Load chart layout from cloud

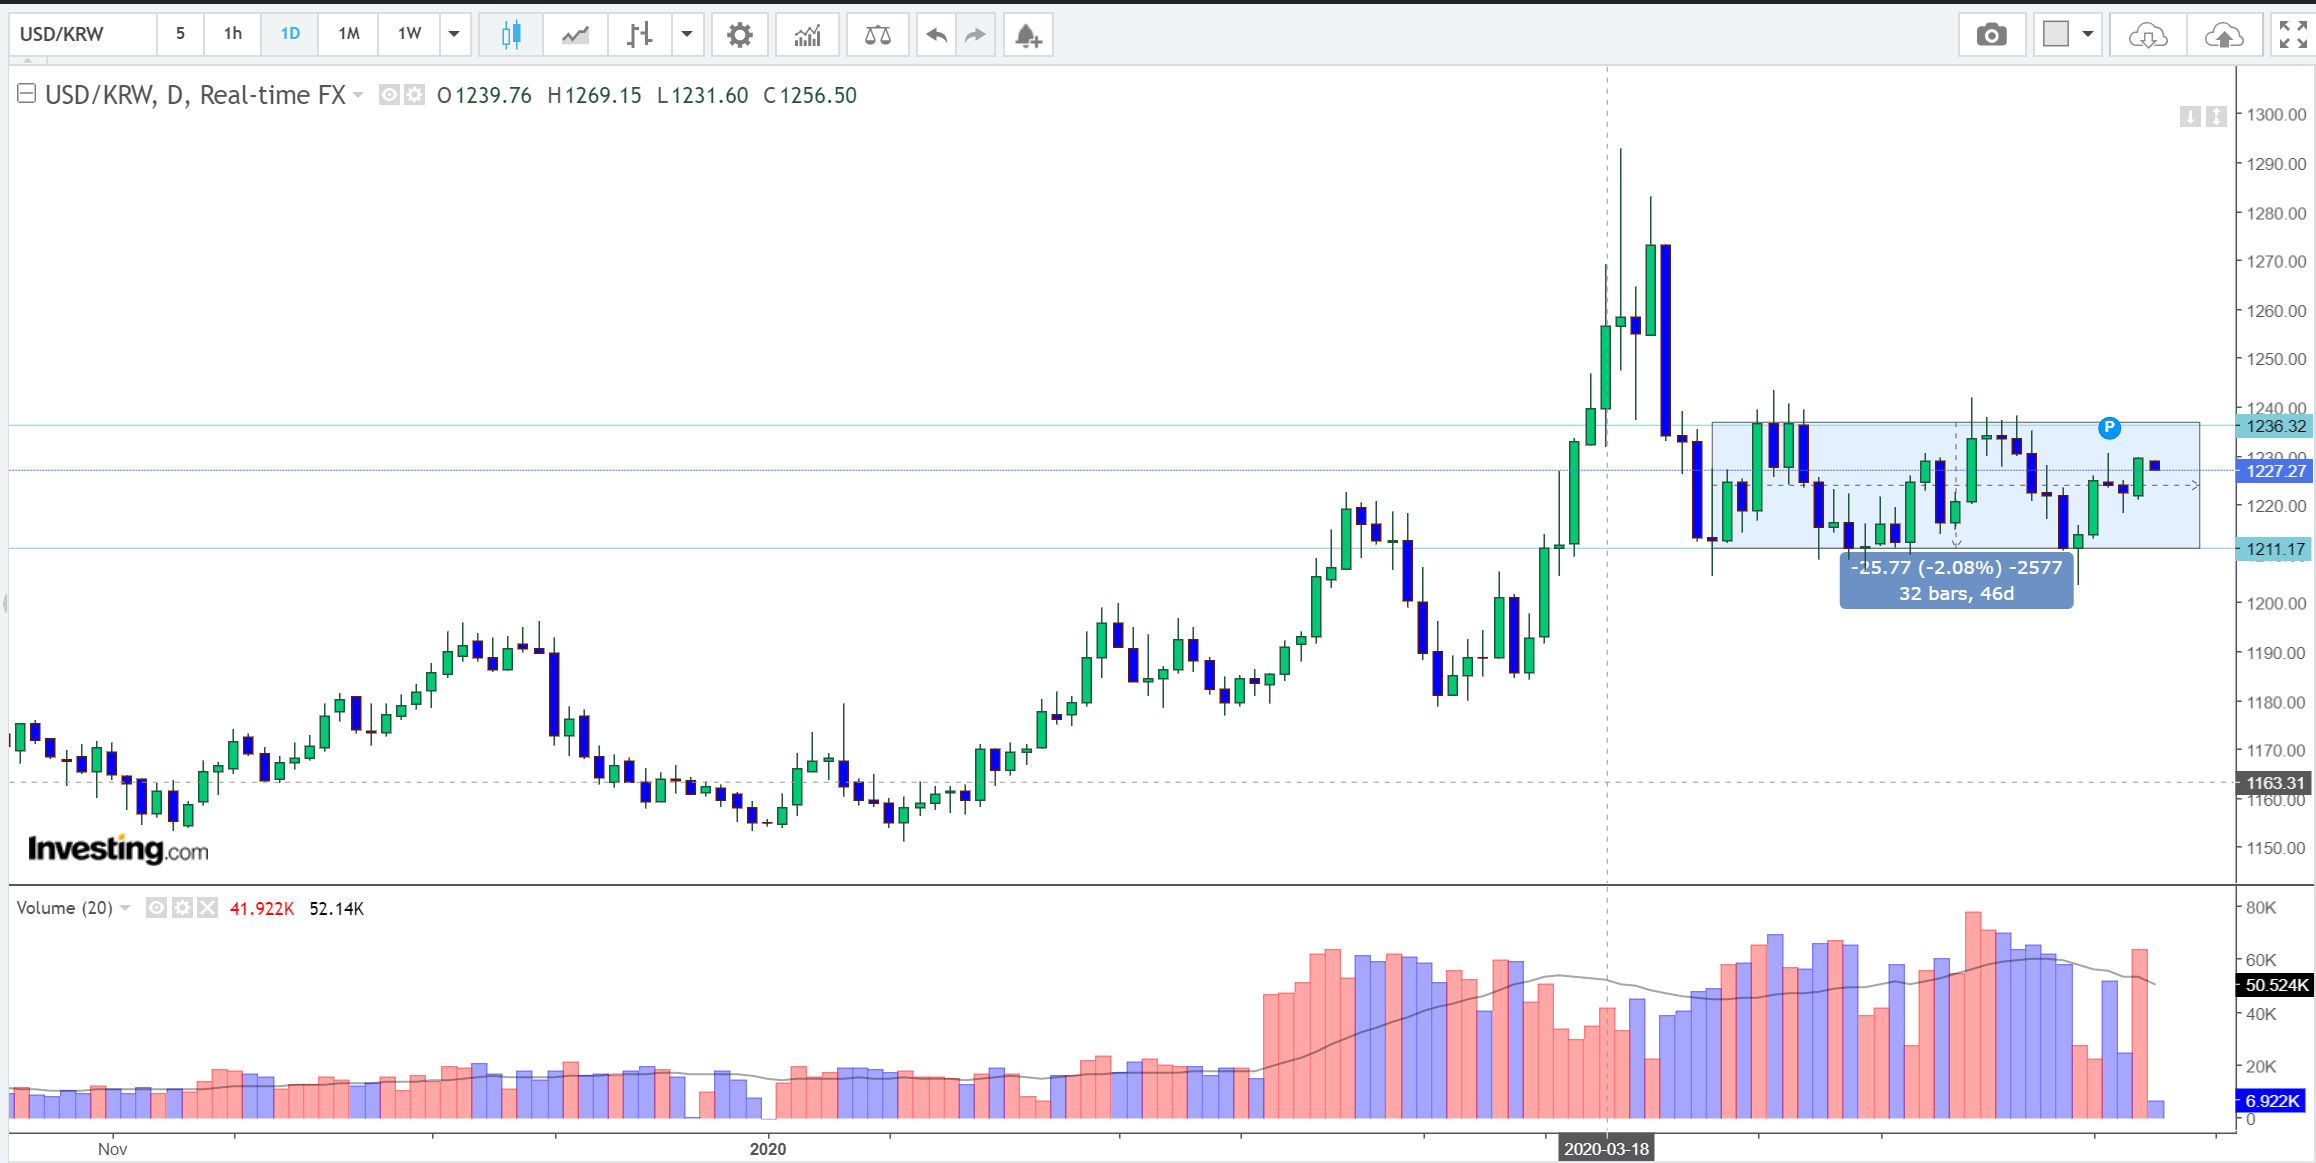point(2147,35)
